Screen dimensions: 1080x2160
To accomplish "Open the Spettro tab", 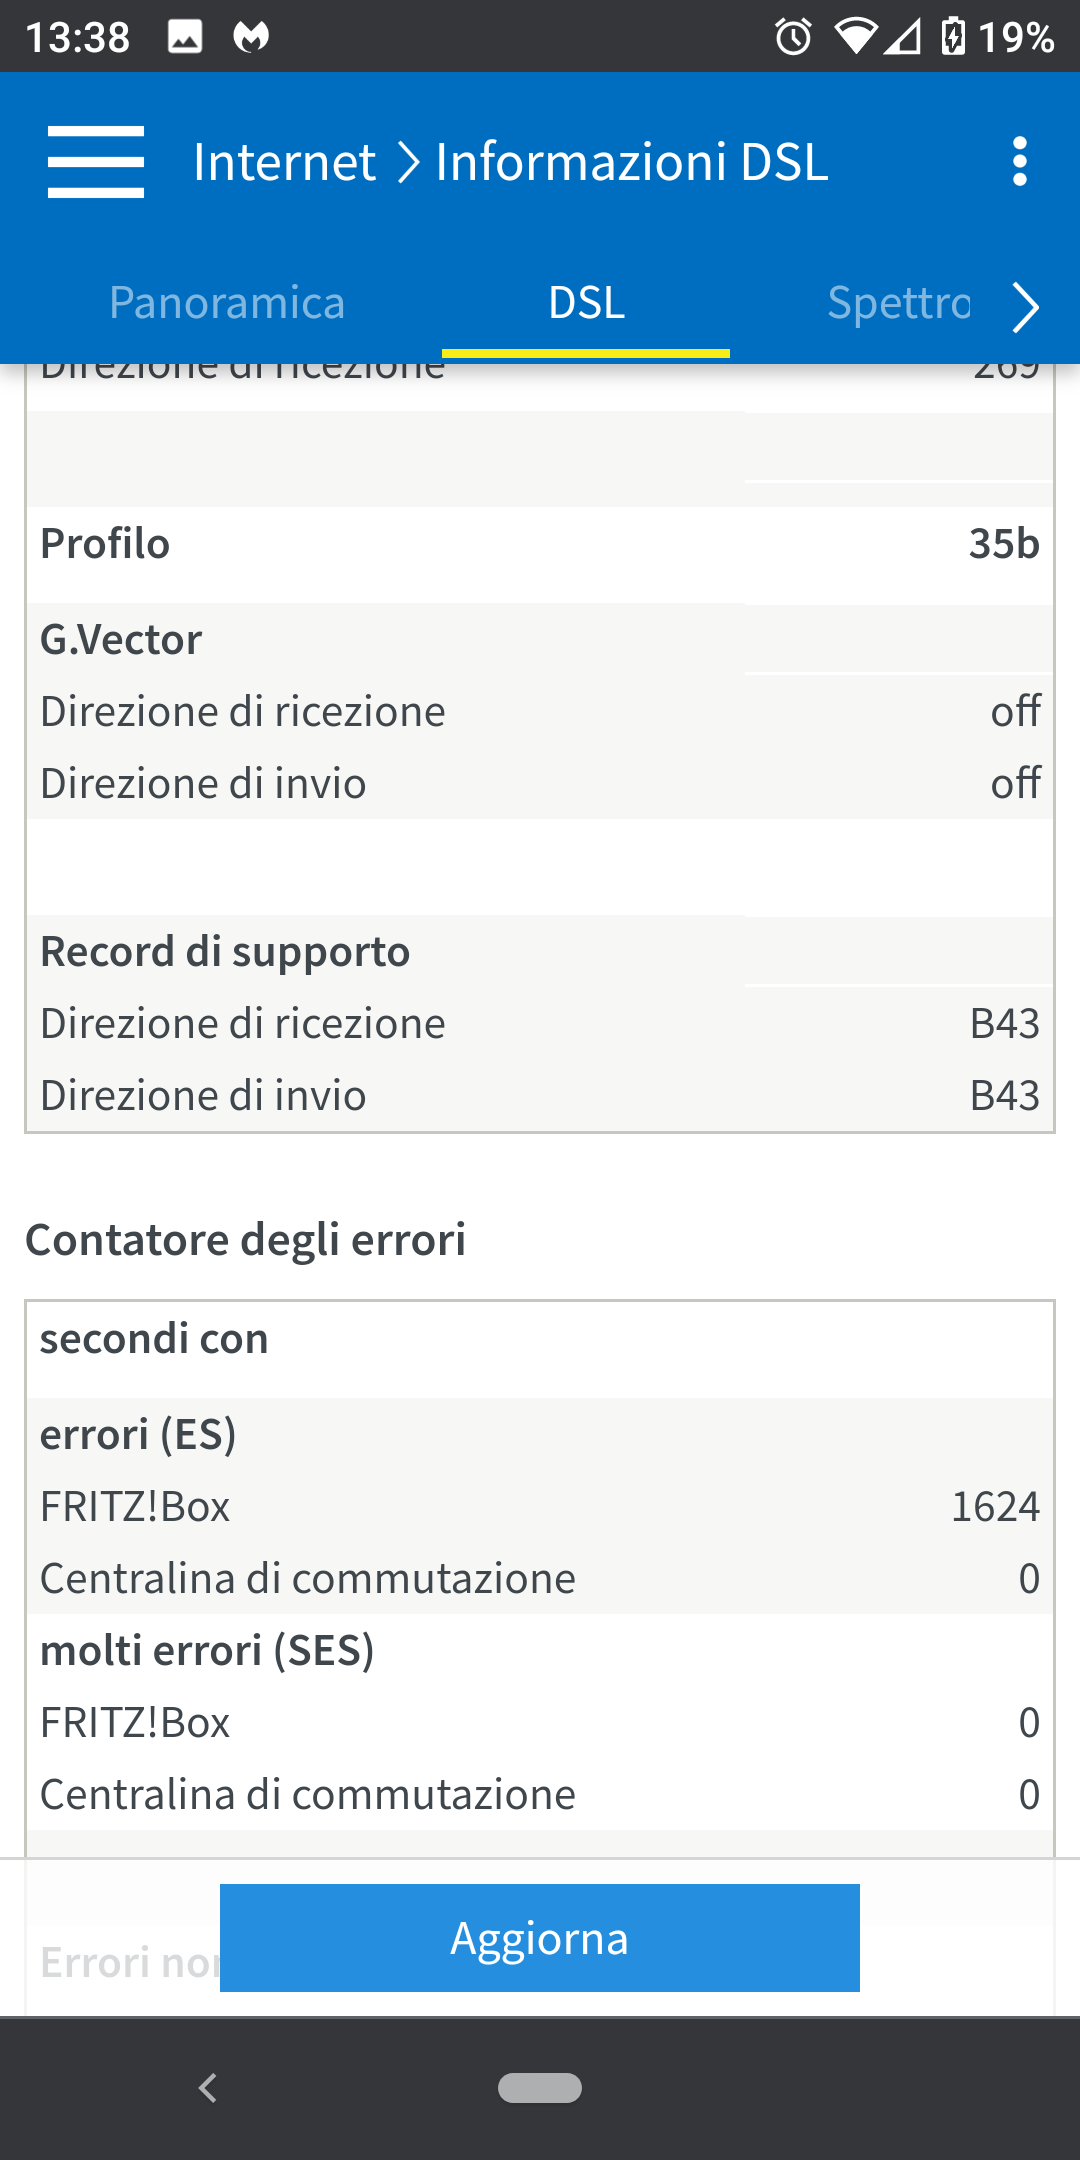I will click(x=898, y=303).
